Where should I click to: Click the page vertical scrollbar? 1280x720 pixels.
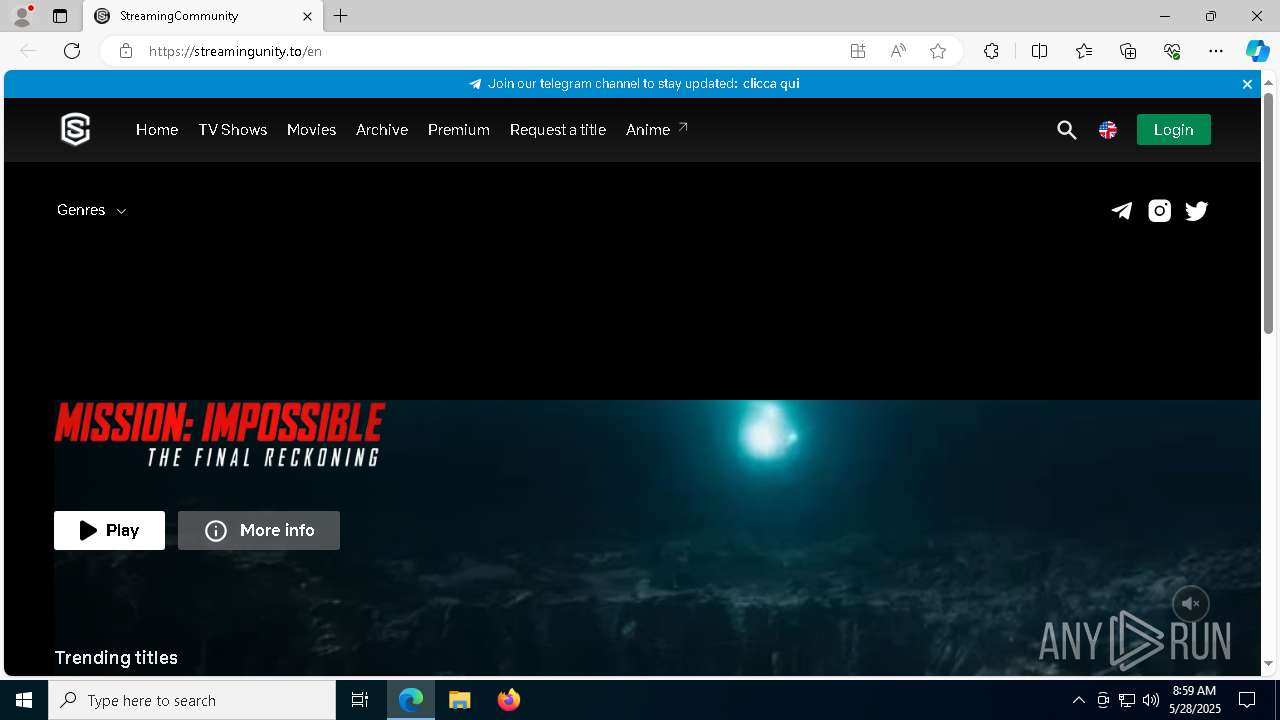pos(1268,213)
